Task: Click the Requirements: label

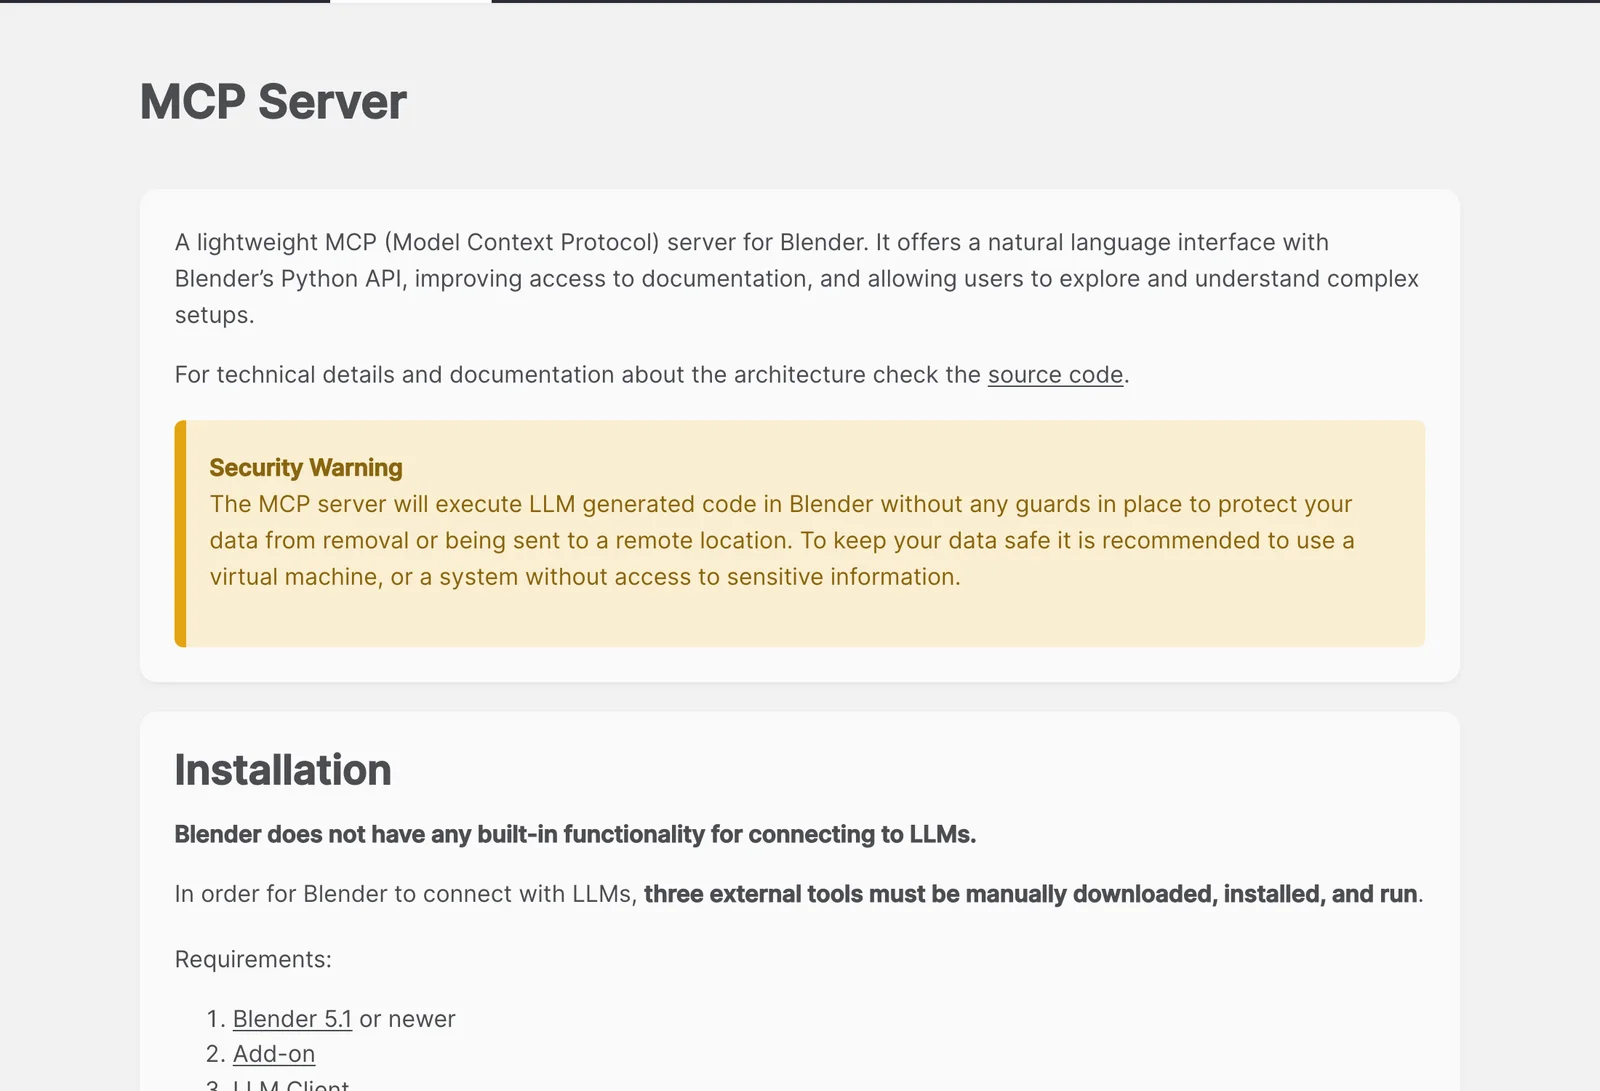Action: [x=253, y=959]
